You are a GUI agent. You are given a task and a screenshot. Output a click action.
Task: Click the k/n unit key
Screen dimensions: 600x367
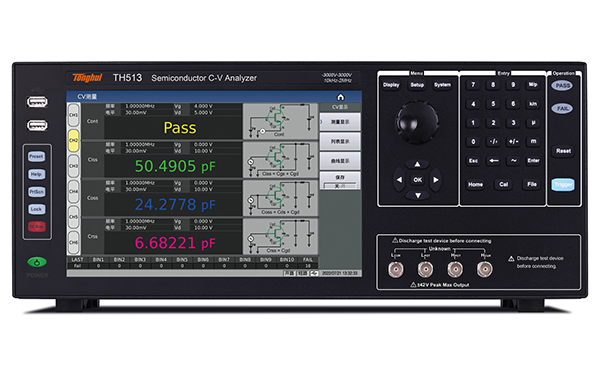tap(533, 104)
